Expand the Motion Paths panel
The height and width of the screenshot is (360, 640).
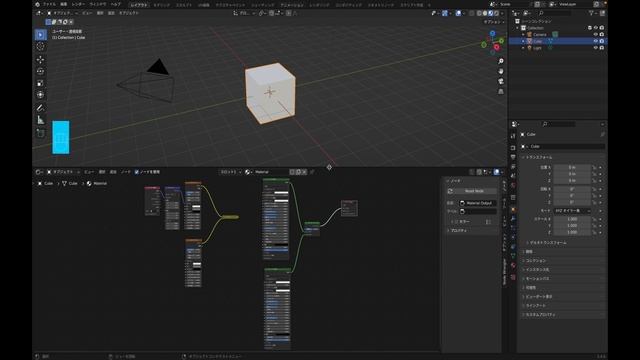[x=537, y=278]
